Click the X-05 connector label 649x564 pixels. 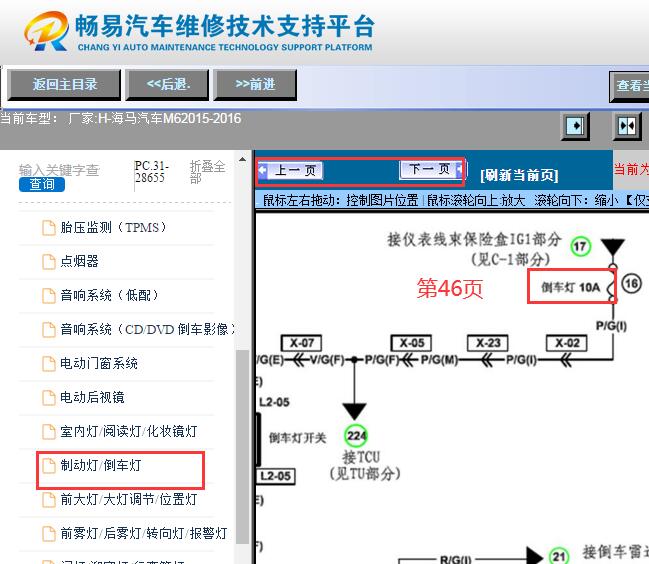point(411,343)
